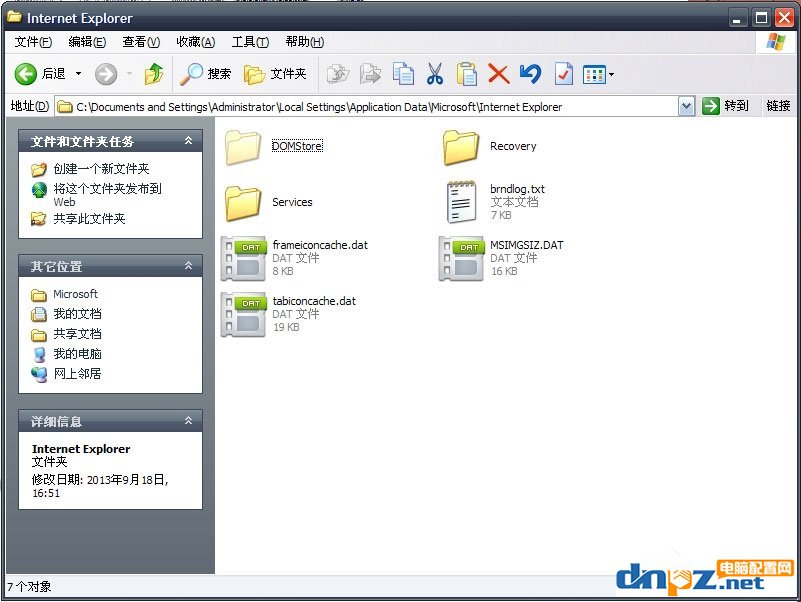Click the Forward arrow button
The image size is (801, 602).
click(x=106, y=75)
